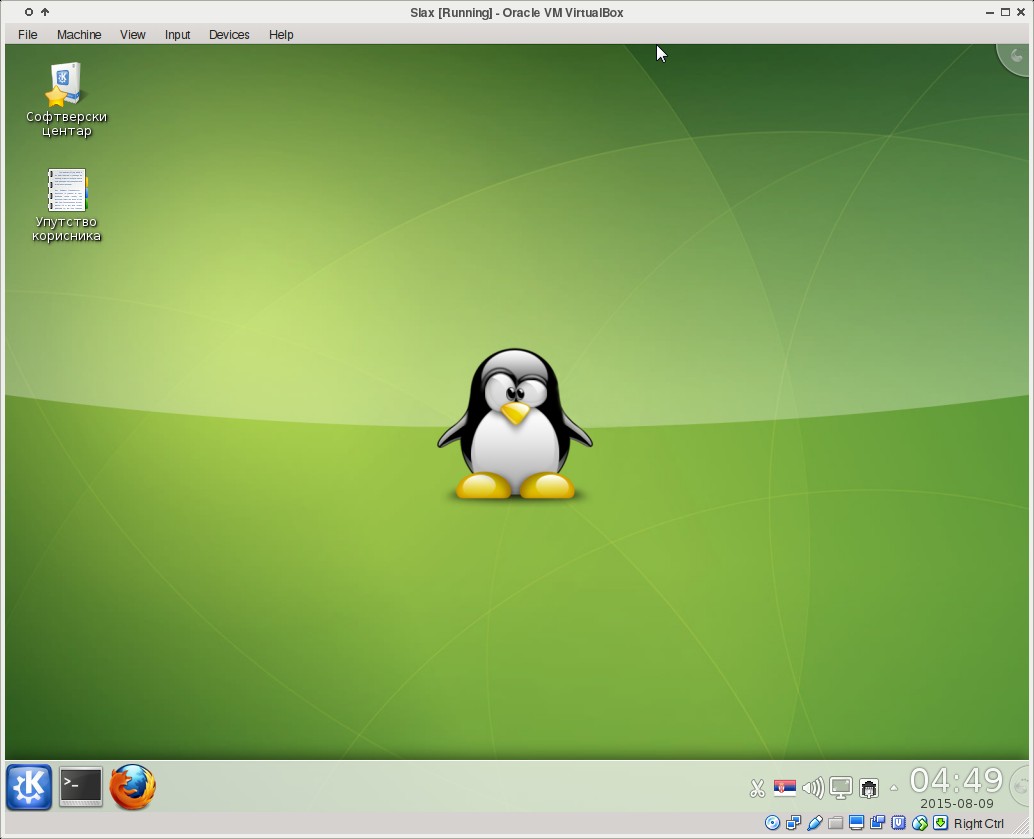Close the VirtualBox window
Screen dimensions: 1034x839
[1021, 12]
